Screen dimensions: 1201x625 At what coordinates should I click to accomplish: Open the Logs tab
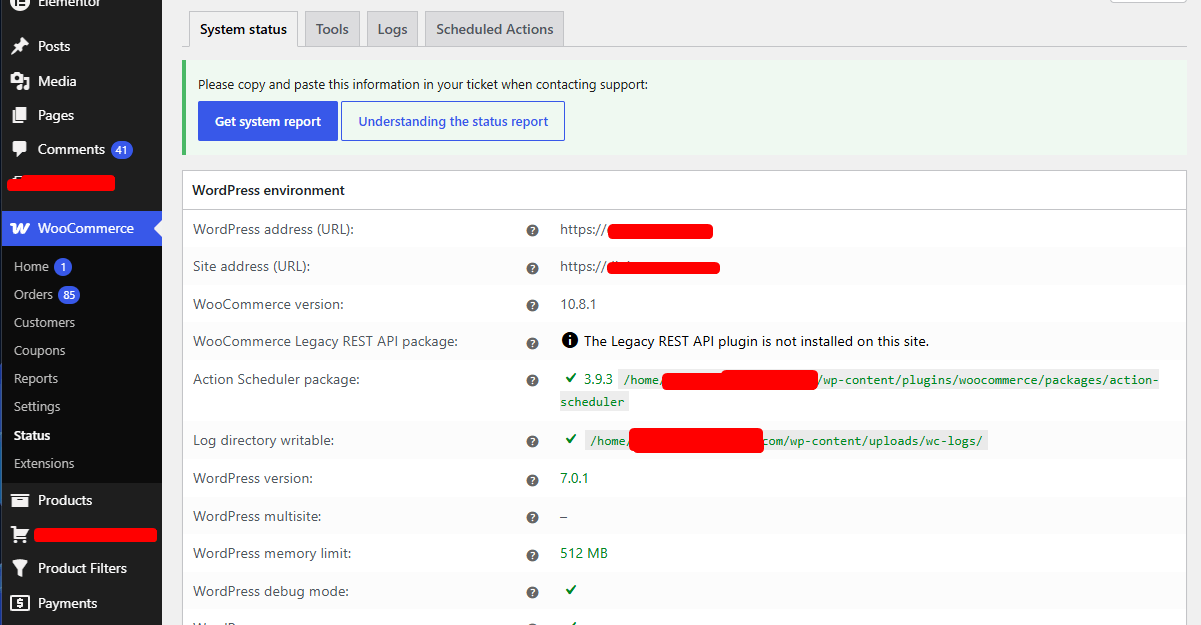click(x=392, y=29)
